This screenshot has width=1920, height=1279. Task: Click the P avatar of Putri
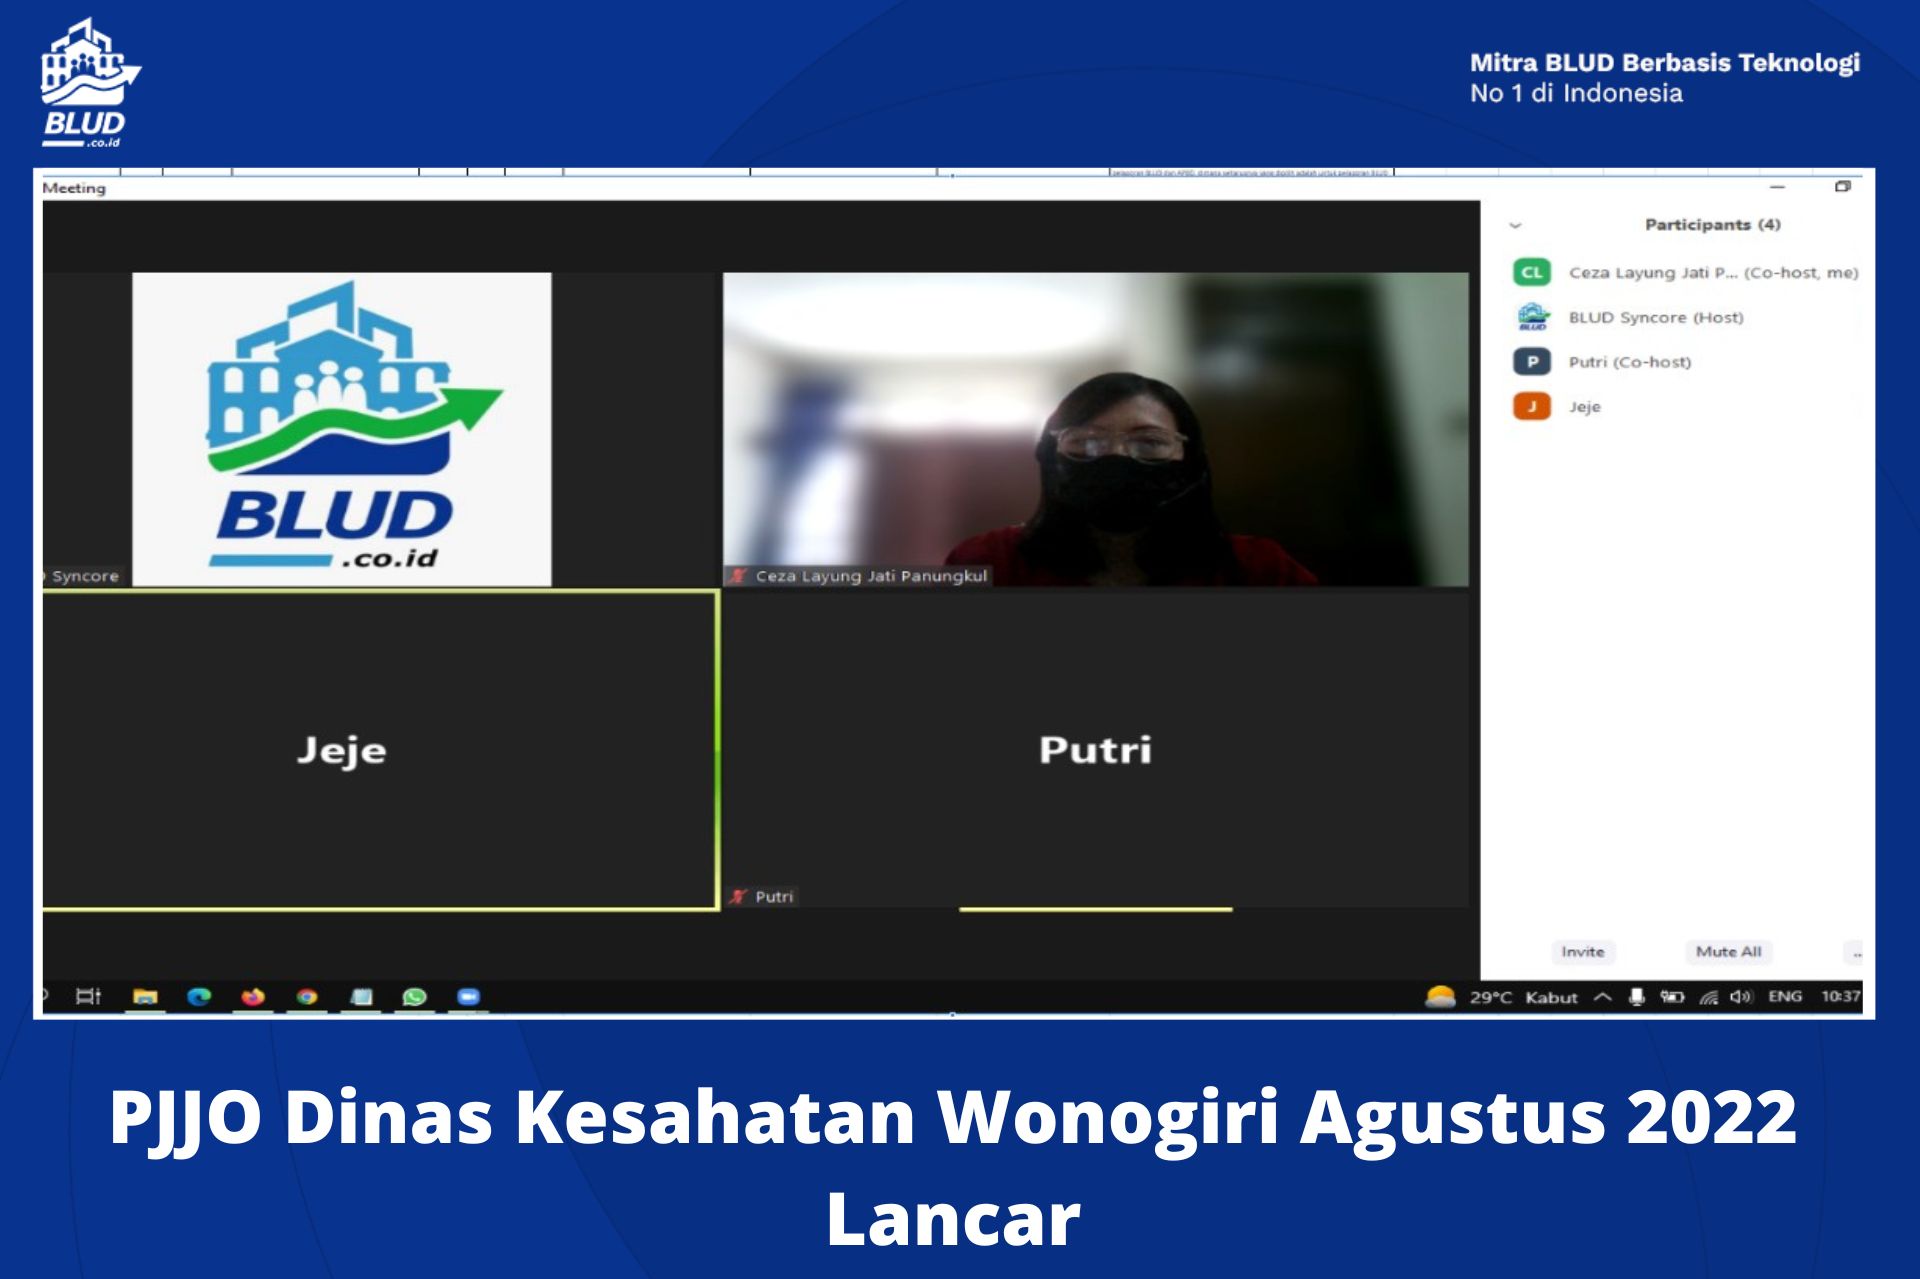point(1531,362)
